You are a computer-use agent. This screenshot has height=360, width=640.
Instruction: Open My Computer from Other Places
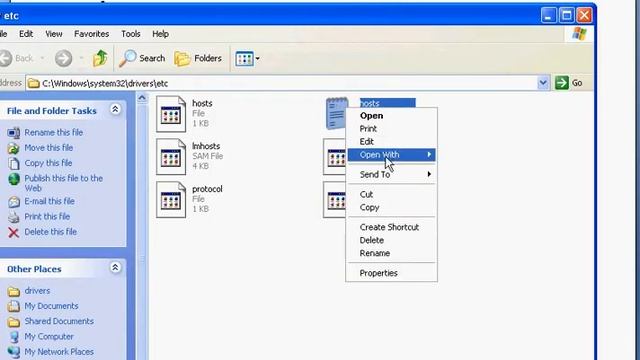pyautogui.click(x=49, y=336)
